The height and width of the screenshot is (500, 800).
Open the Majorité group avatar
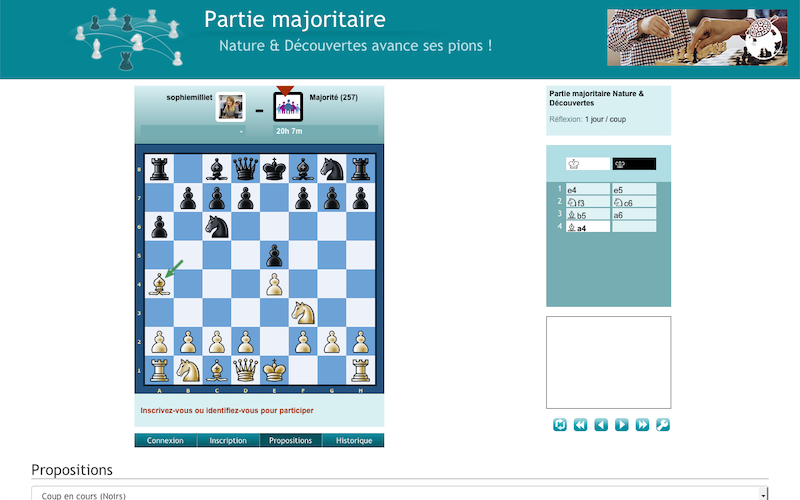pyautogui.click(x=288, y=107)
